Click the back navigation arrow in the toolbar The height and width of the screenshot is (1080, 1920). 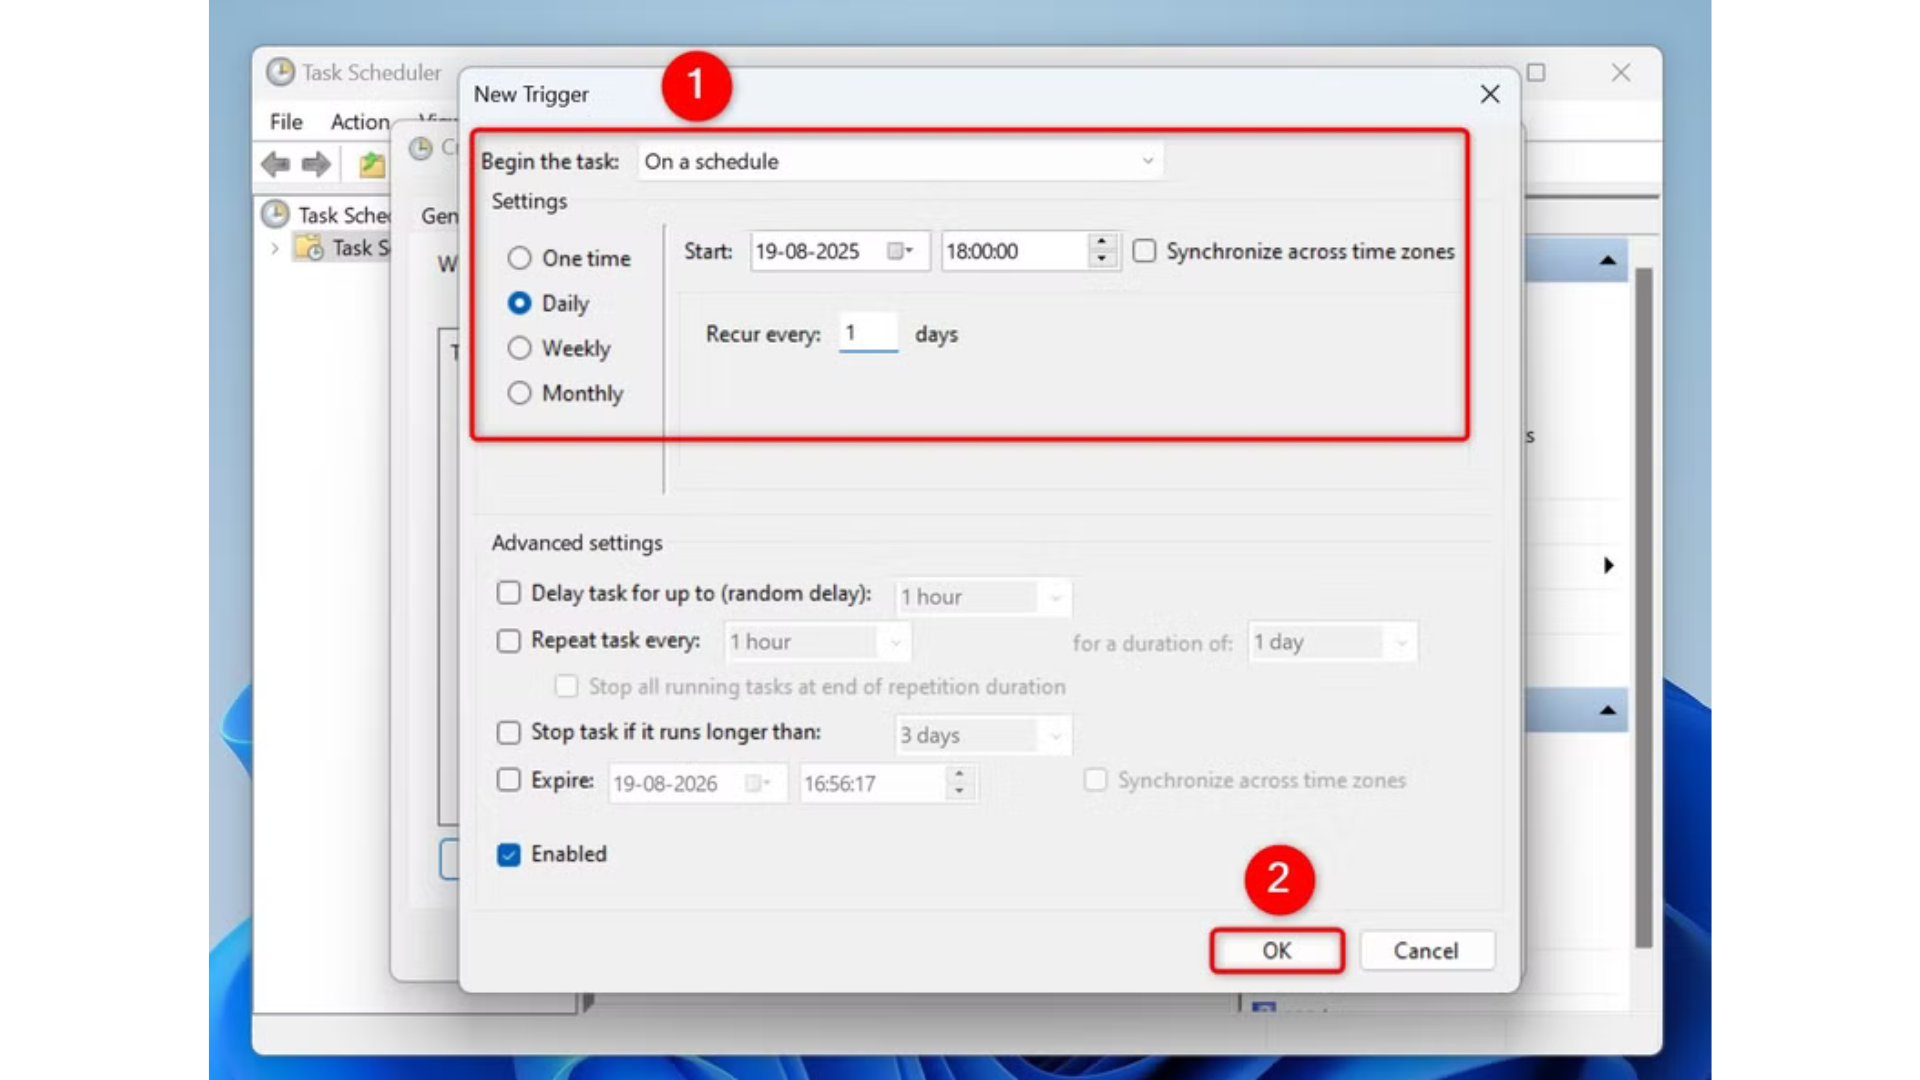[x=277, y=165]
